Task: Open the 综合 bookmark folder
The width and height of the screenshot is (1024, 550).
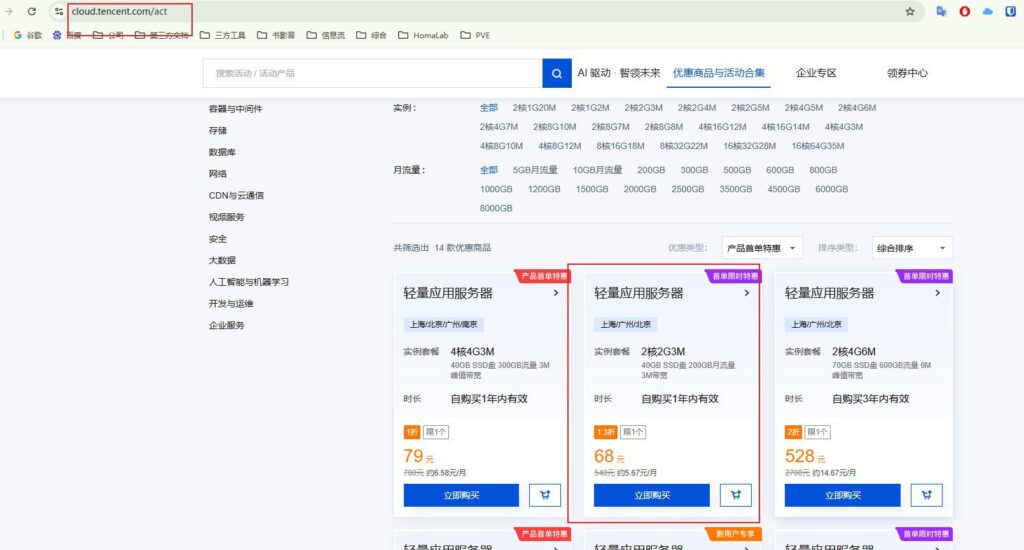Action: 372,35
